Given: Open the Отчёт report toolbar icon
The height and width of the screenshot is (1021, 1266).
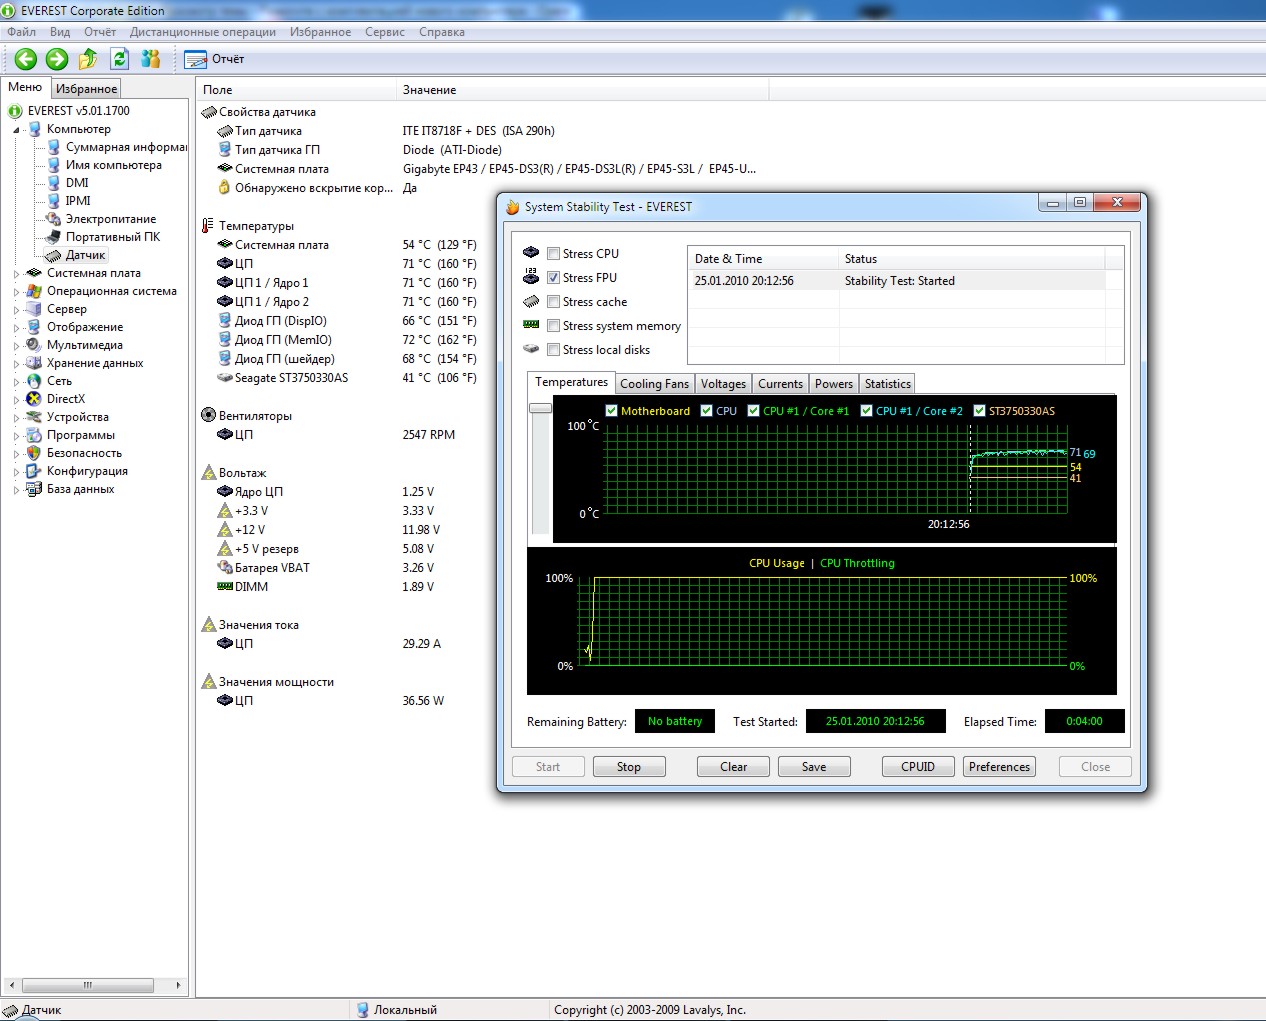Looking at the screenshot, I should pyautogui.click(x=196, y=59).
